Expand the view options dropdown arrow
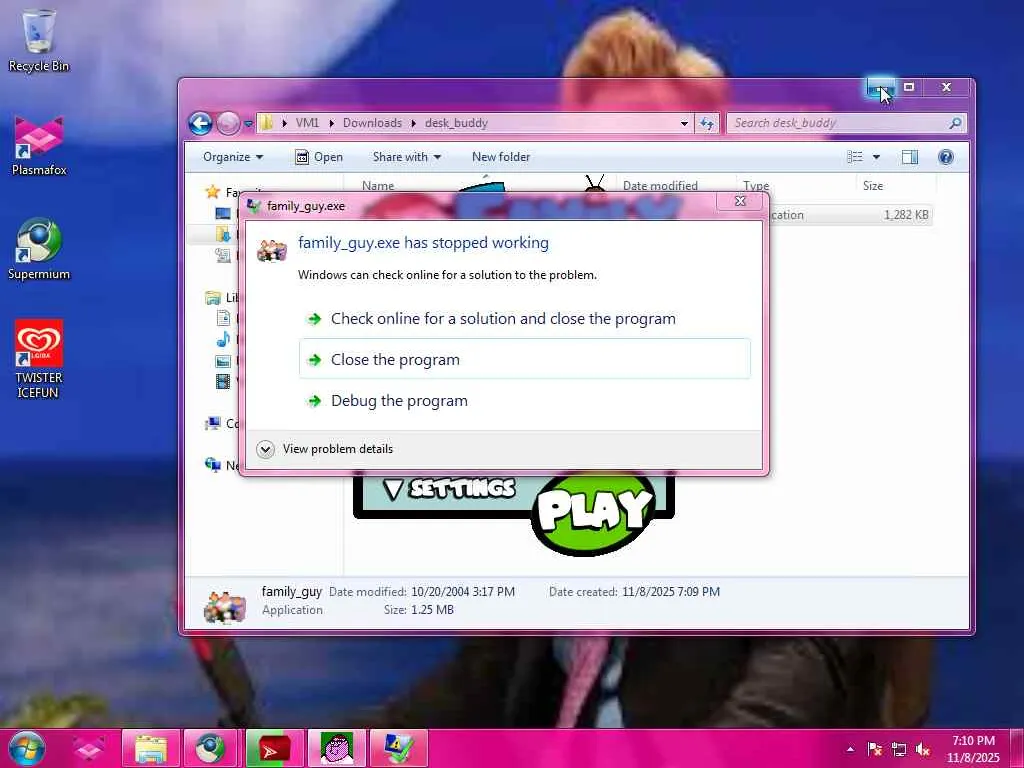The image size is (1024, 768). point(876,157)
